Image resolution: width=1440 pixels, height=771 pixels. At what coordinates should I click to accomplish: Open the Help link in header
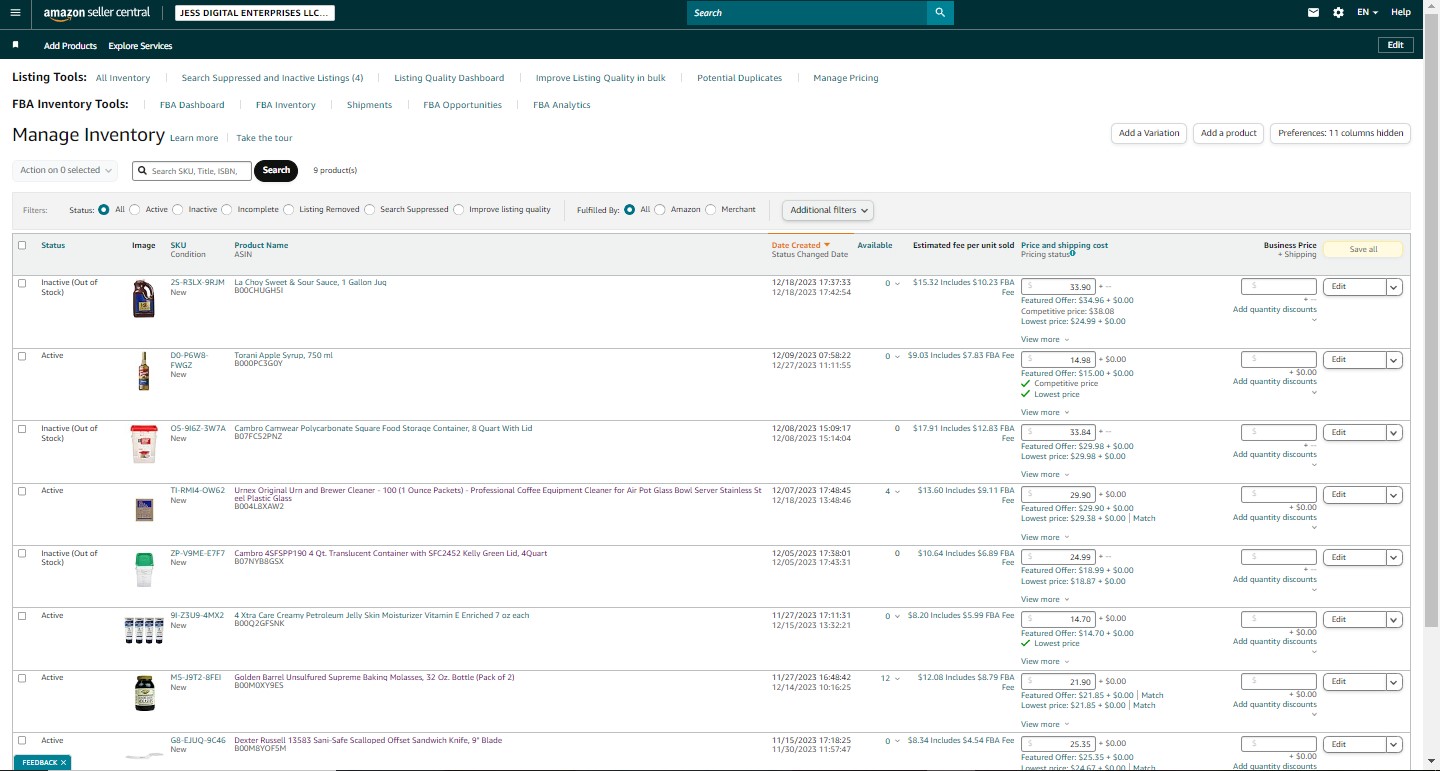pos(1401,13)
